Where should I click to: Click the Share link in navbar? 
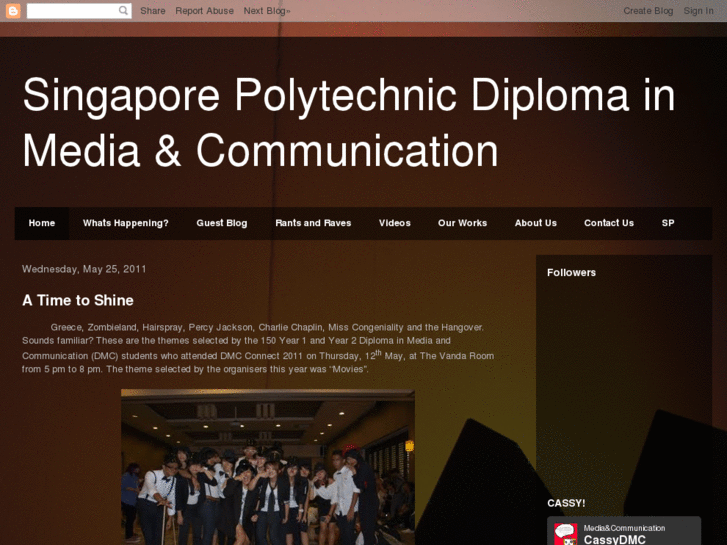pyautogui.click(x=153, y=11)
